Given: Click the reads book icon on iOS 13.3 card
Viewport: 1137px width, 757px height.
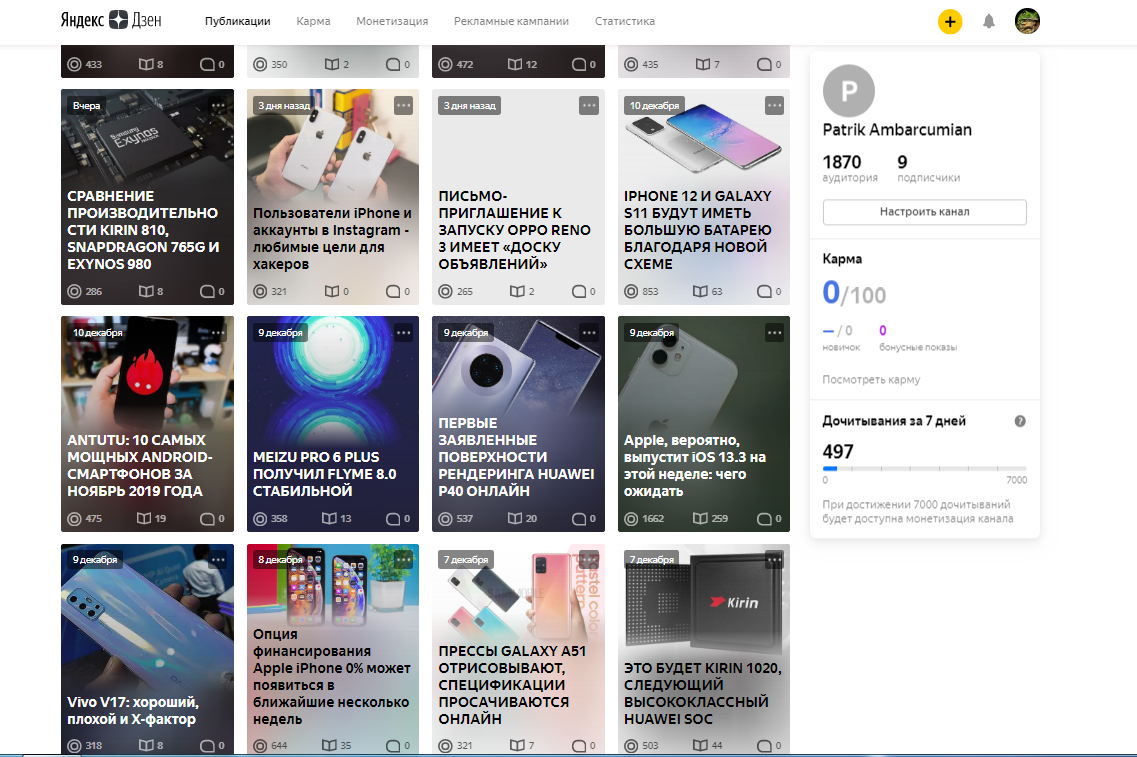Looking at the screenshot, I should [700, 519].
